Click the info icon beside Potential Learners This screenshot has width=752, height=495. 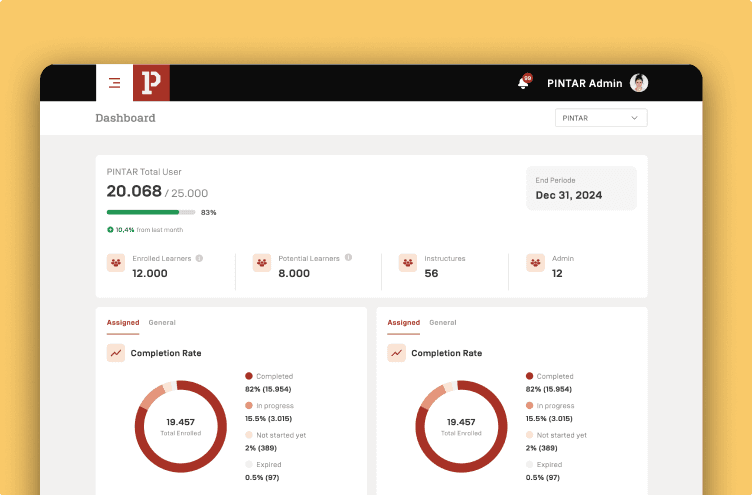click(348, 258)
